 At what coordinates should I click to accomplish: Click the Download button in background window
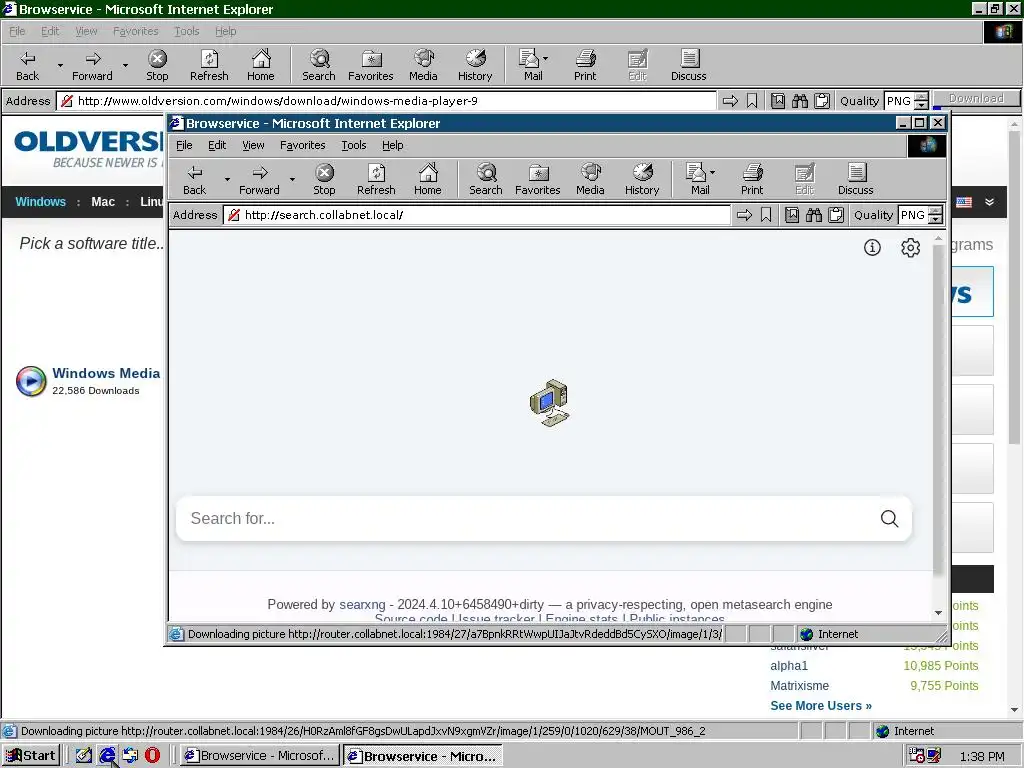pos(976,99)
